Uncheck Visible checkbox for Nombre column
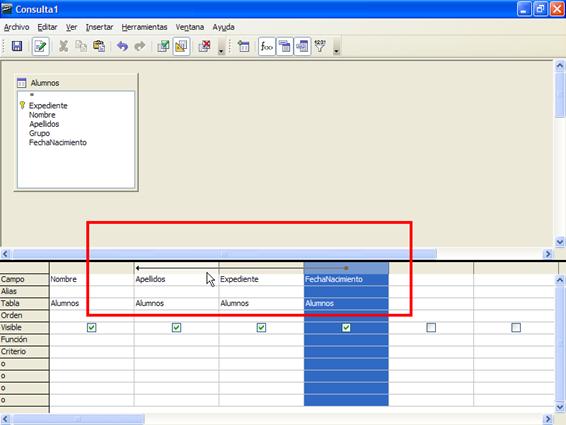Viewport: 566px width, 425px height. point(92,328)
